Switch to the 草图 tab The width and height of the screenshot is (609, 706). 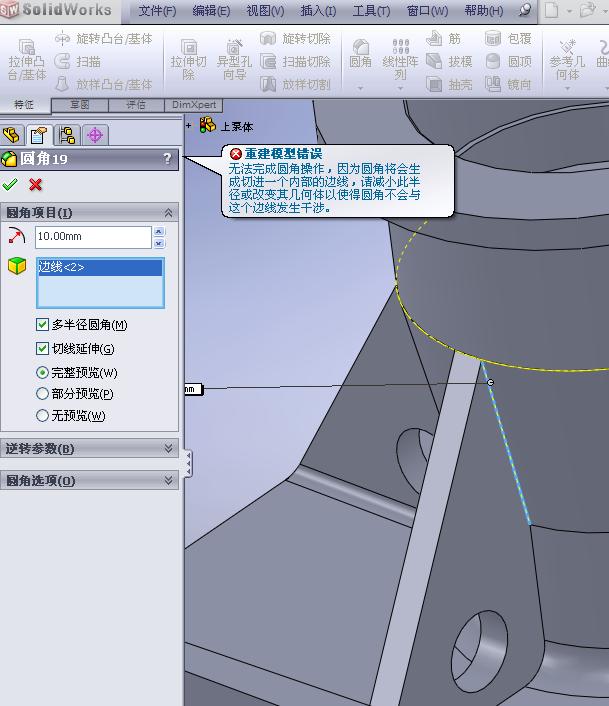click(x=80, y=105)
